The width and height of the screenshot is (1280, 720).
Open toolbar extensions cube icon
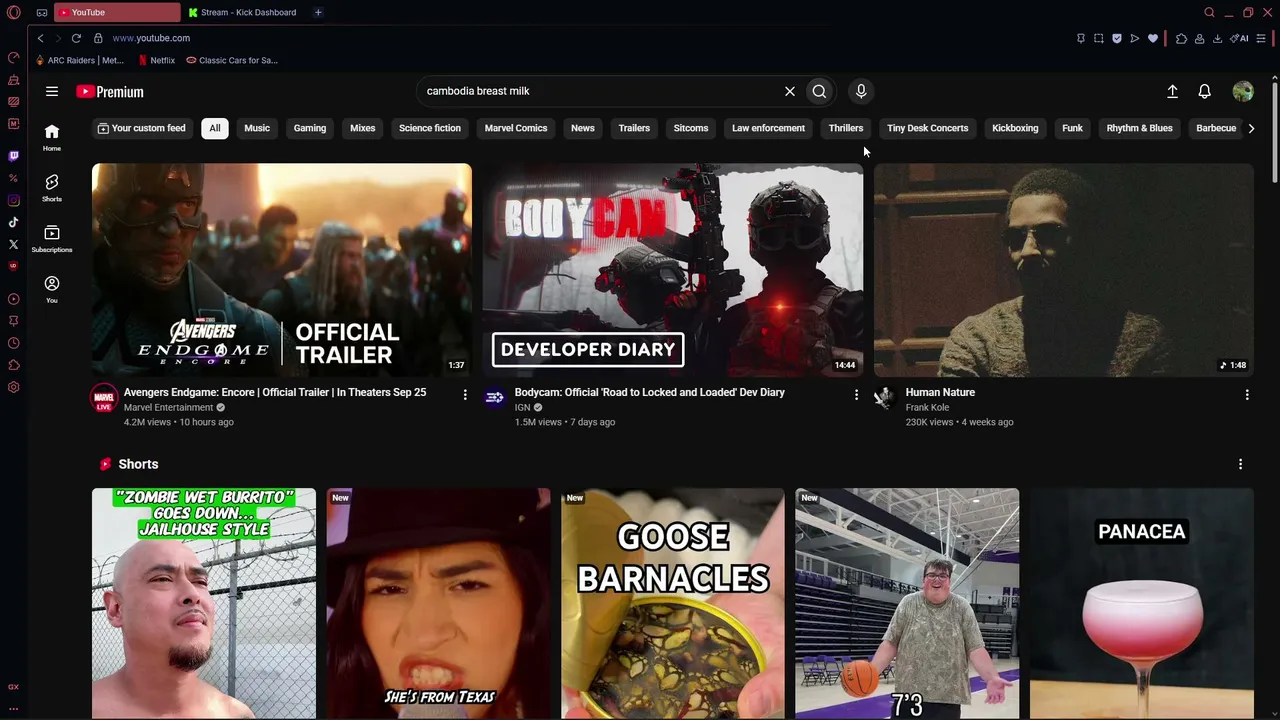[x=1181, y=38]
